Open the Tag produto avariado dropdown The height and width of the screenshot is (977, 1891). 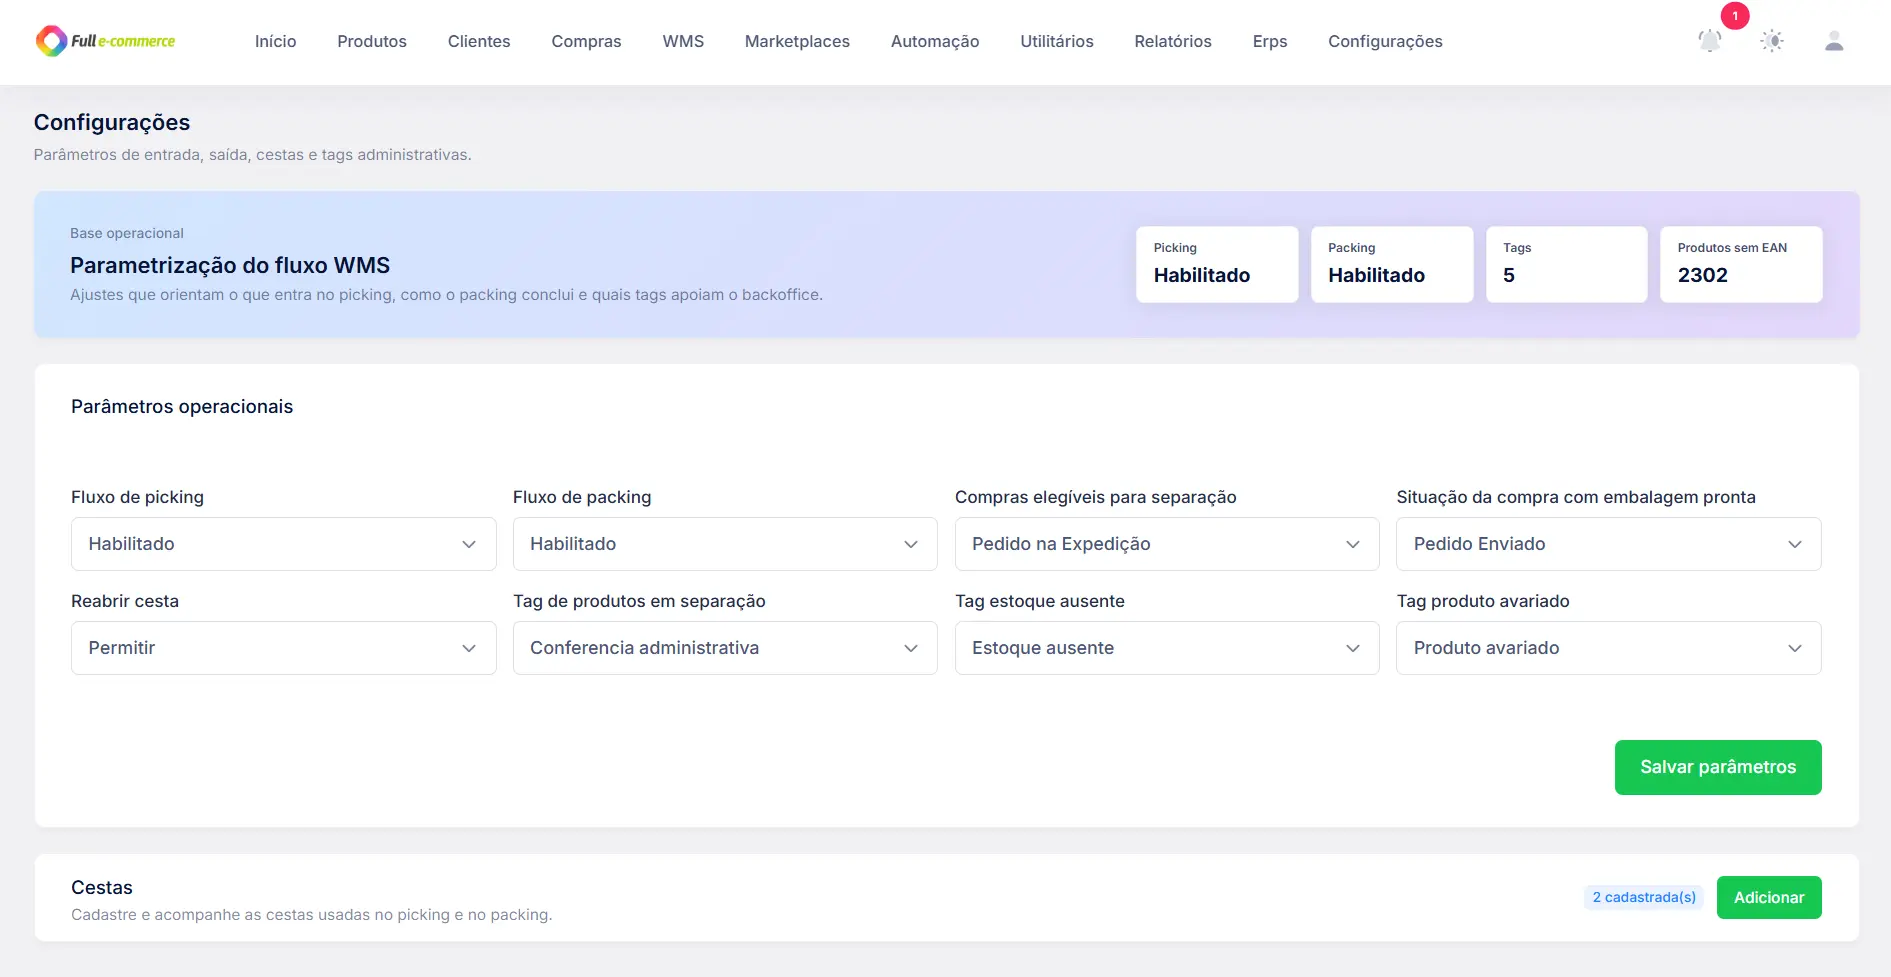[1609, 648]
